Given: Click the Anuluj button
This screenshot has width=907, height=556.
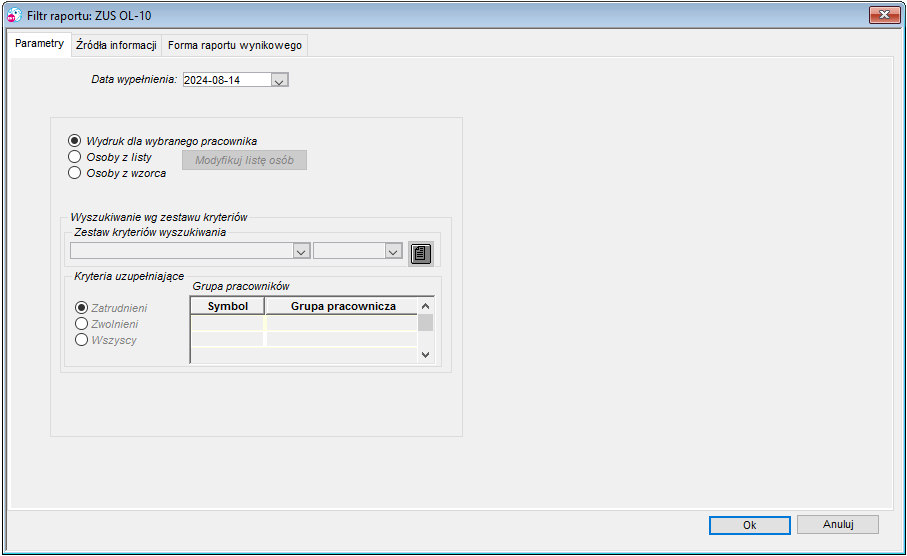Looking at the screenshot, I should (x=838, y=524).
